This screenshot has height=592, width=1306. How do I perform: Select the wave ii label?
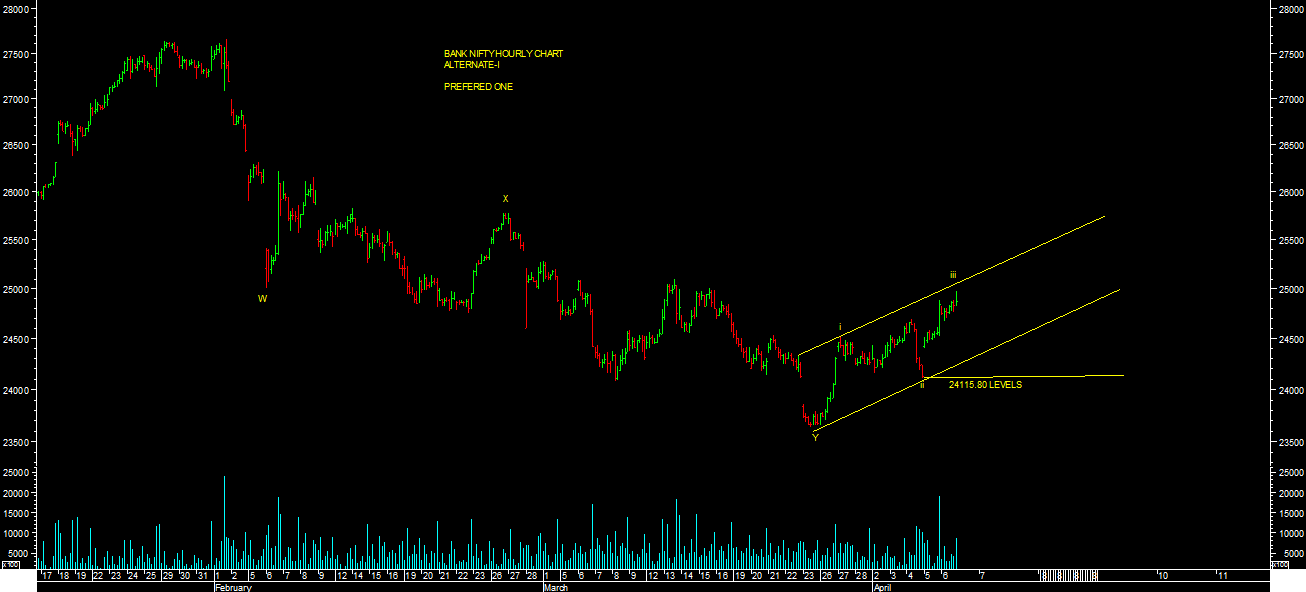click(x=922, y=384)
